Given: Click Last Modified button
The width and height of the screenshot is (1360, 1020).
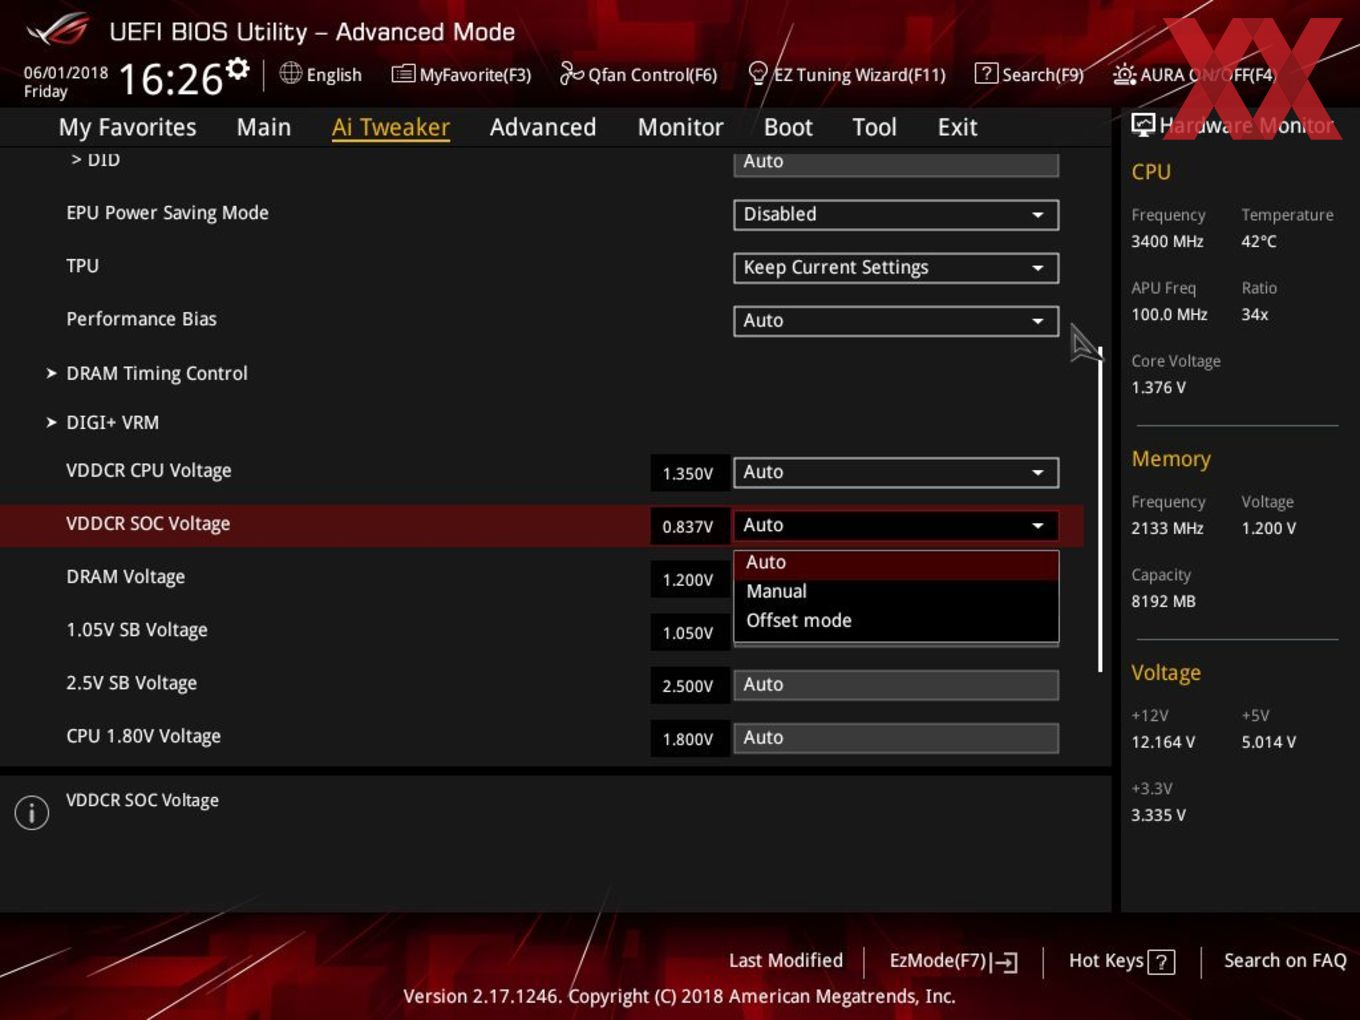Looking at the screenshot, I should [x=786, y=960].
